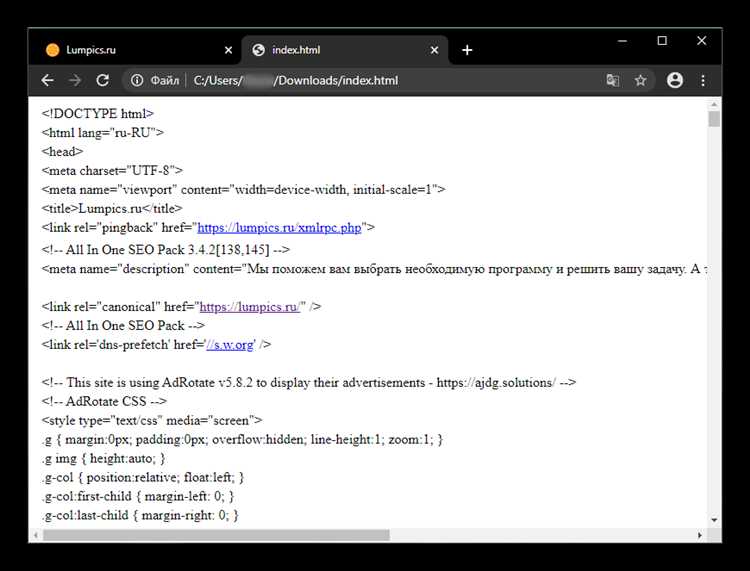This screenshot has width=750, height=571.
Task: Click the forward navigation arrow
Action: (x=74, y=80)
